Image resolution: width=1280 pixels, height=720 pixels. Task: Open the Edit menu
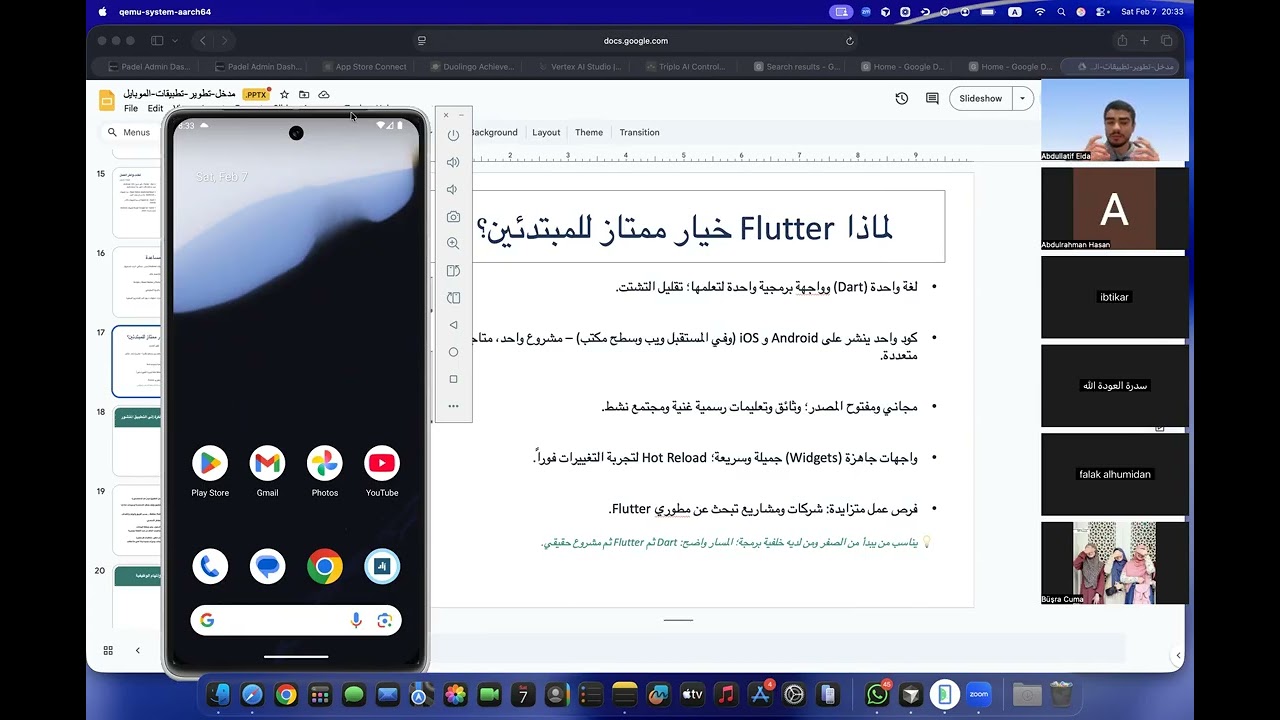(155, 108)
